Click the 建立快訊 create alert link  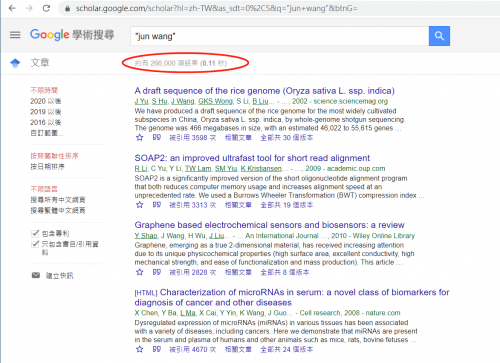click(x=59, y=275)
